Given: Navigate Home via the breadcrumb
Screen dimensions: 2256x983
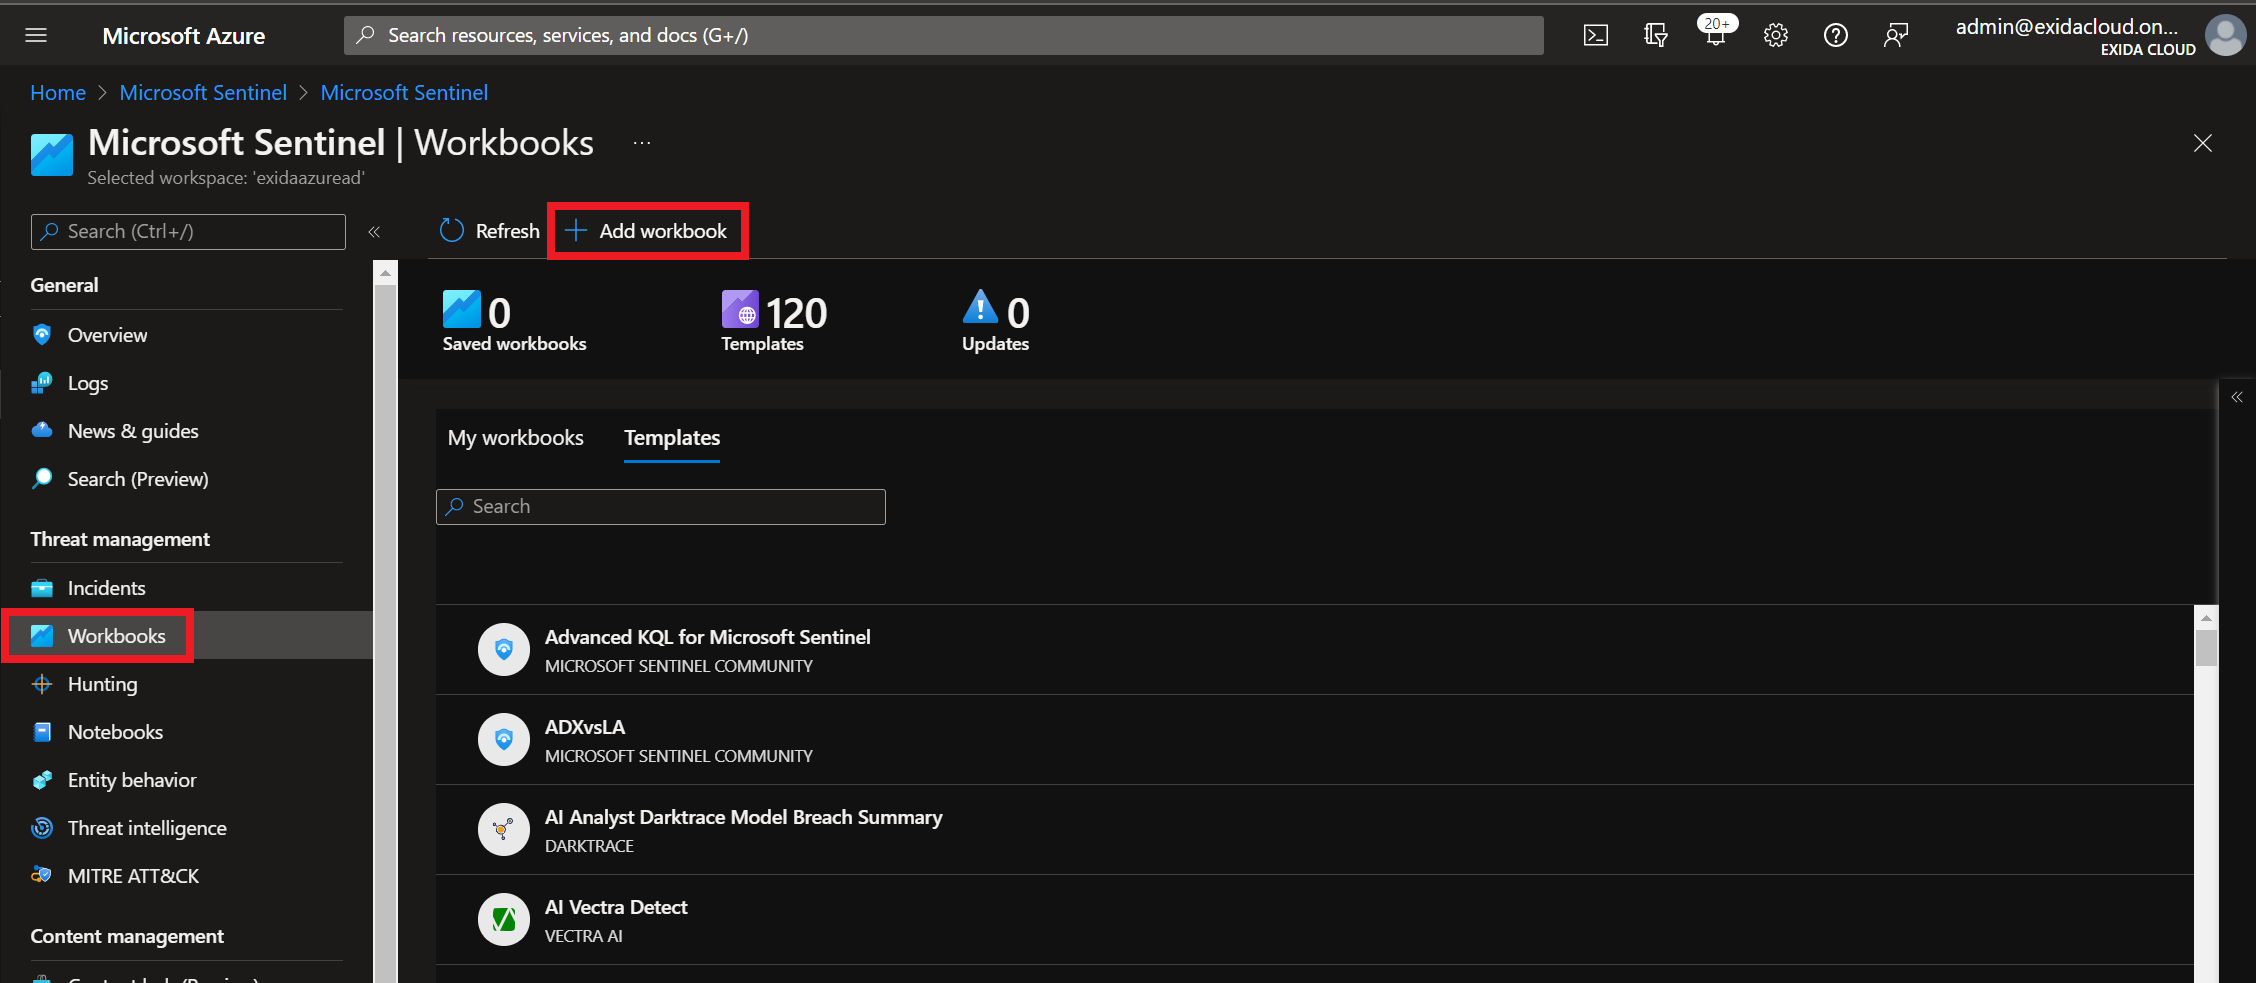Looking at the screenshot, I should [57, 92].
